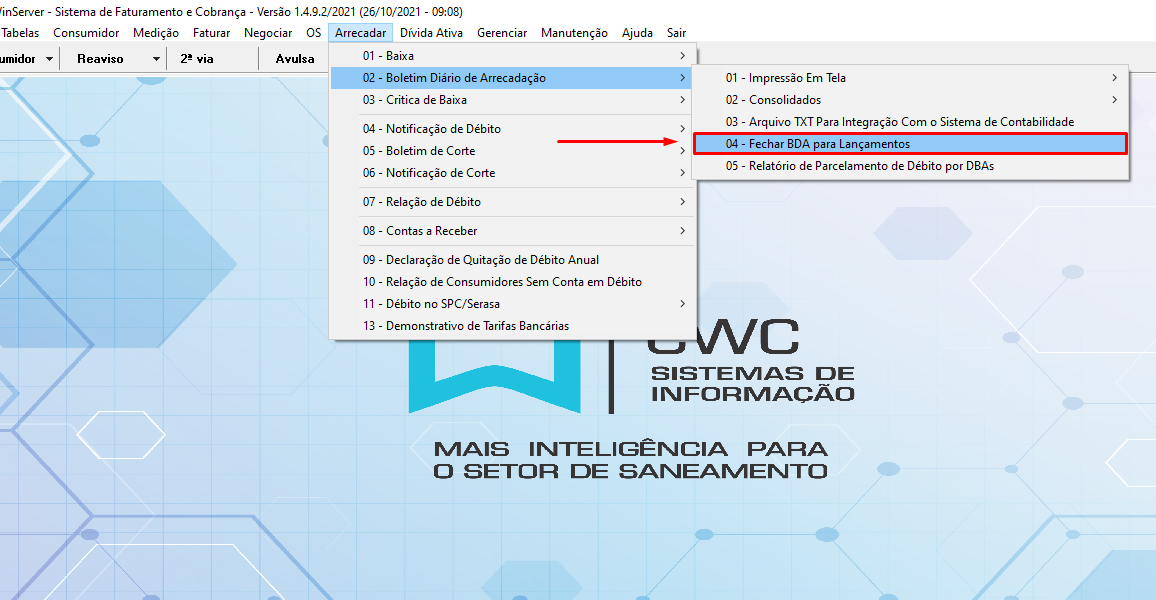The height and width of the screenshot is (600, 1156).
Task: Open the Gerenciar menu
Action: pos(502,33)
